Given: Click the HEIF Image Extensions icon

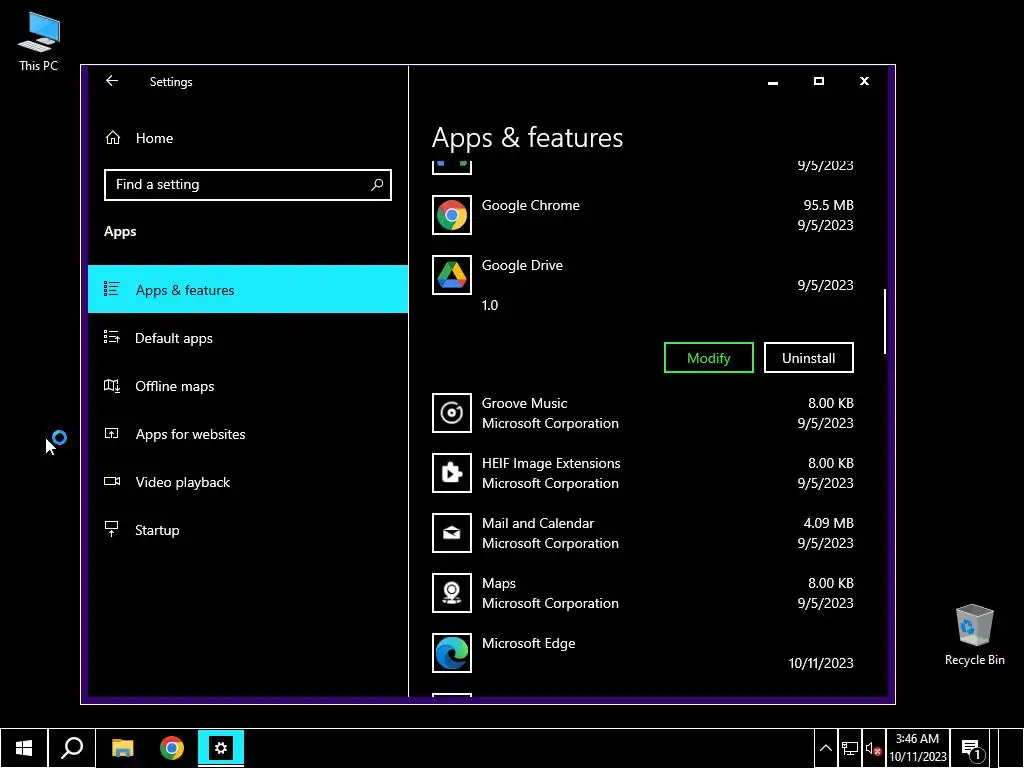Looking at the screenshot, I should coord(451,473).
